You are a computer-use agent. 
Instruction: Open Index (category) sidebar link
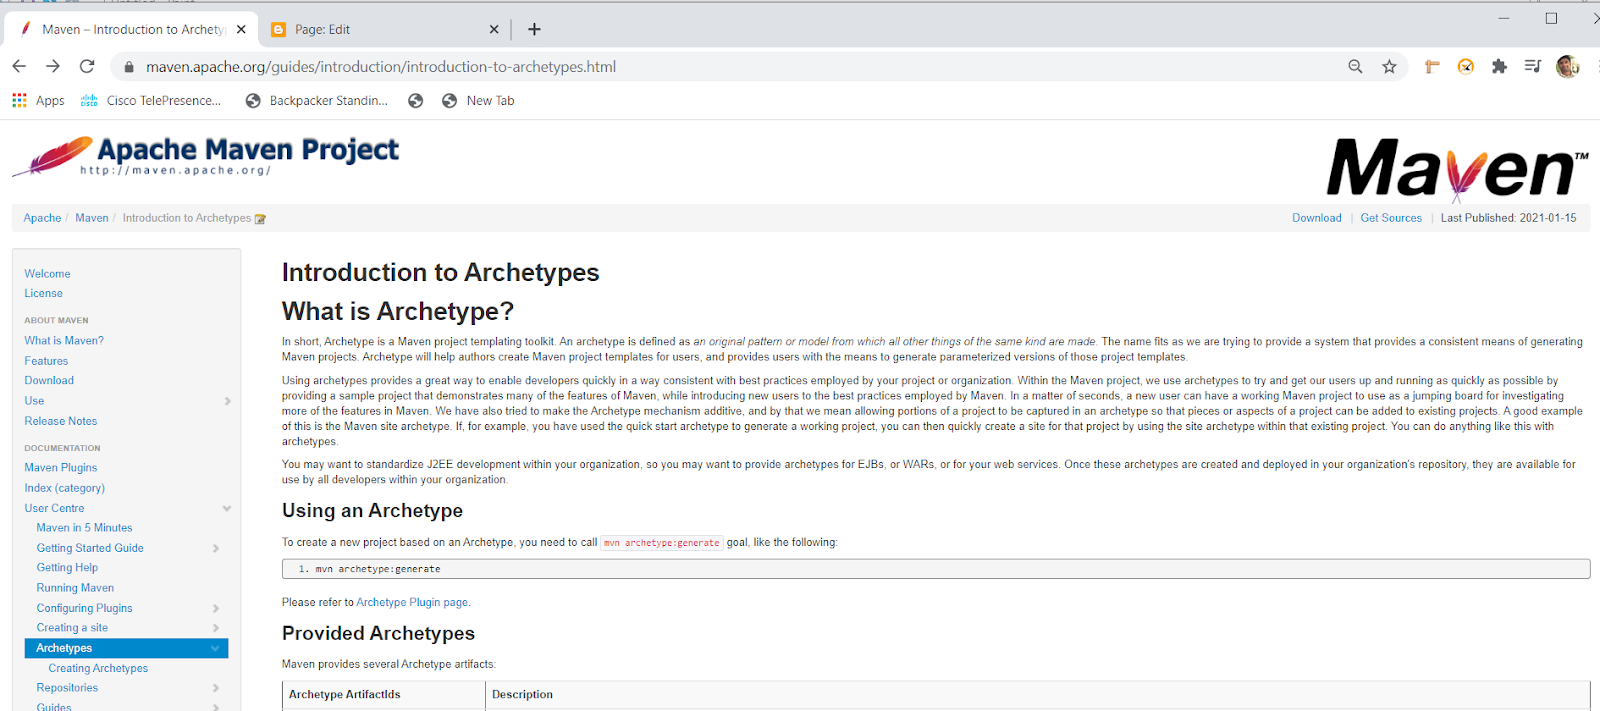(x=64, y=488)
